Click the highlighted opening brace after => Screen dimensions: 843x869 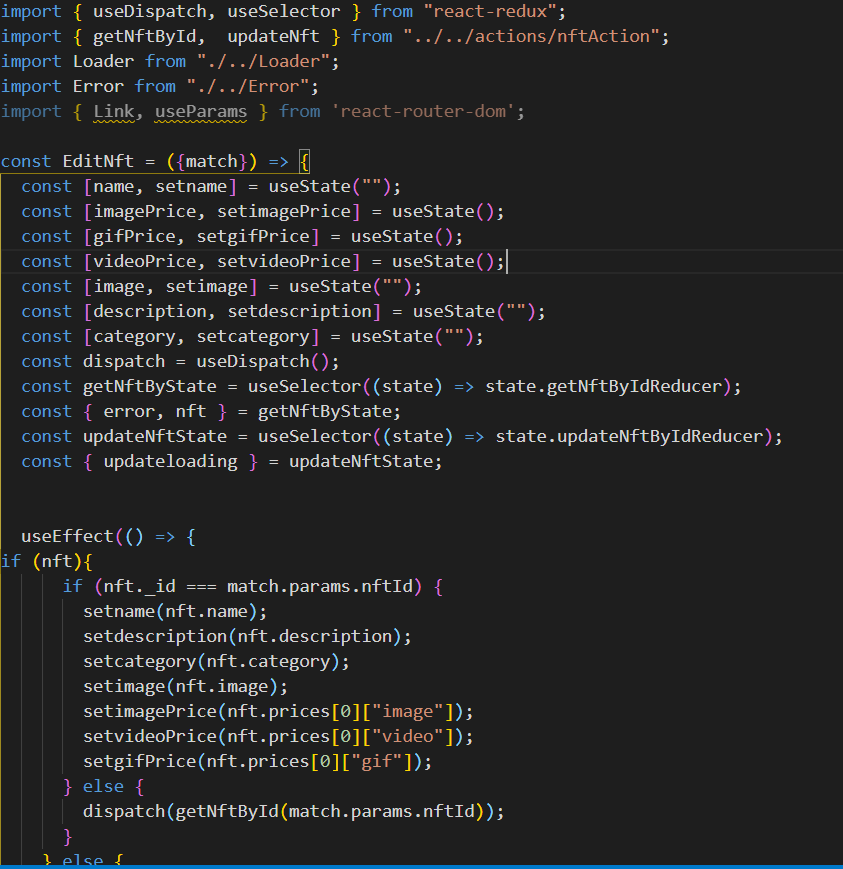coord(304,162)
